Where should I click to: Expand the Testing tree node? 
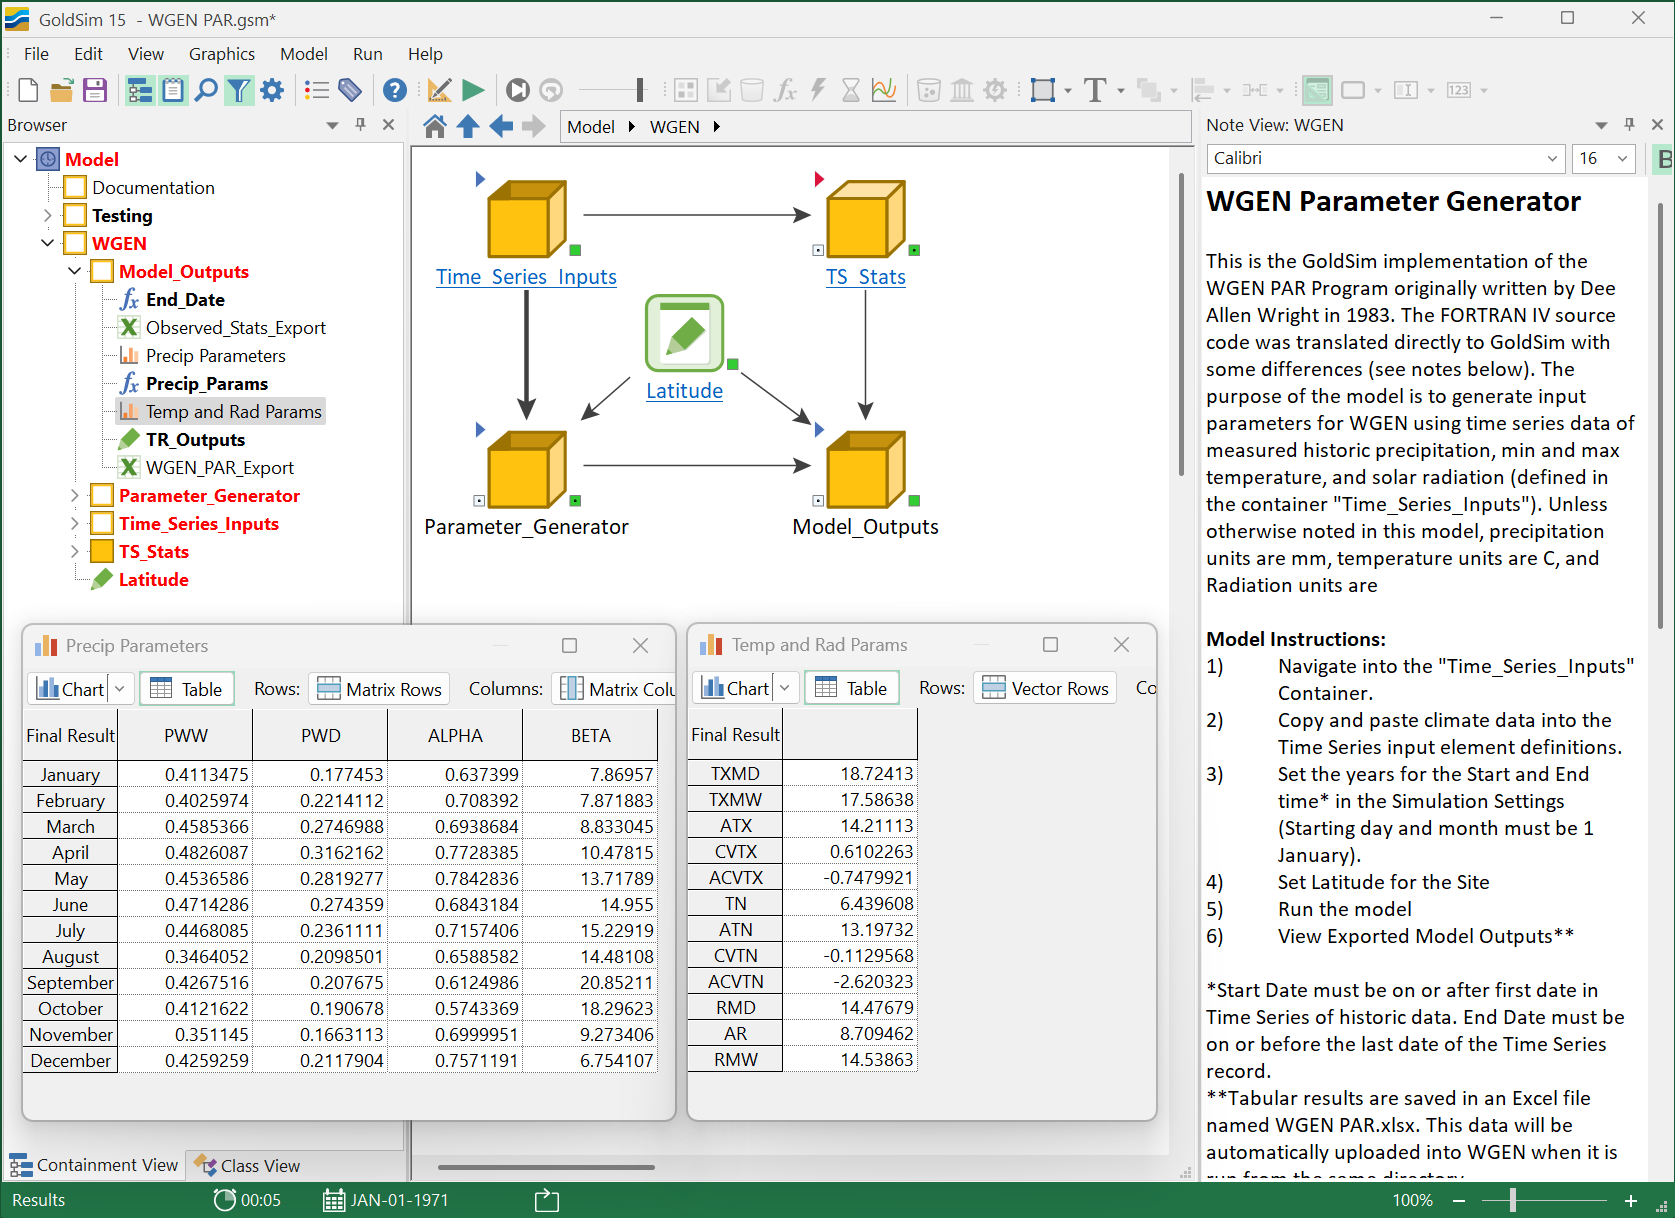tap(47, 215)
